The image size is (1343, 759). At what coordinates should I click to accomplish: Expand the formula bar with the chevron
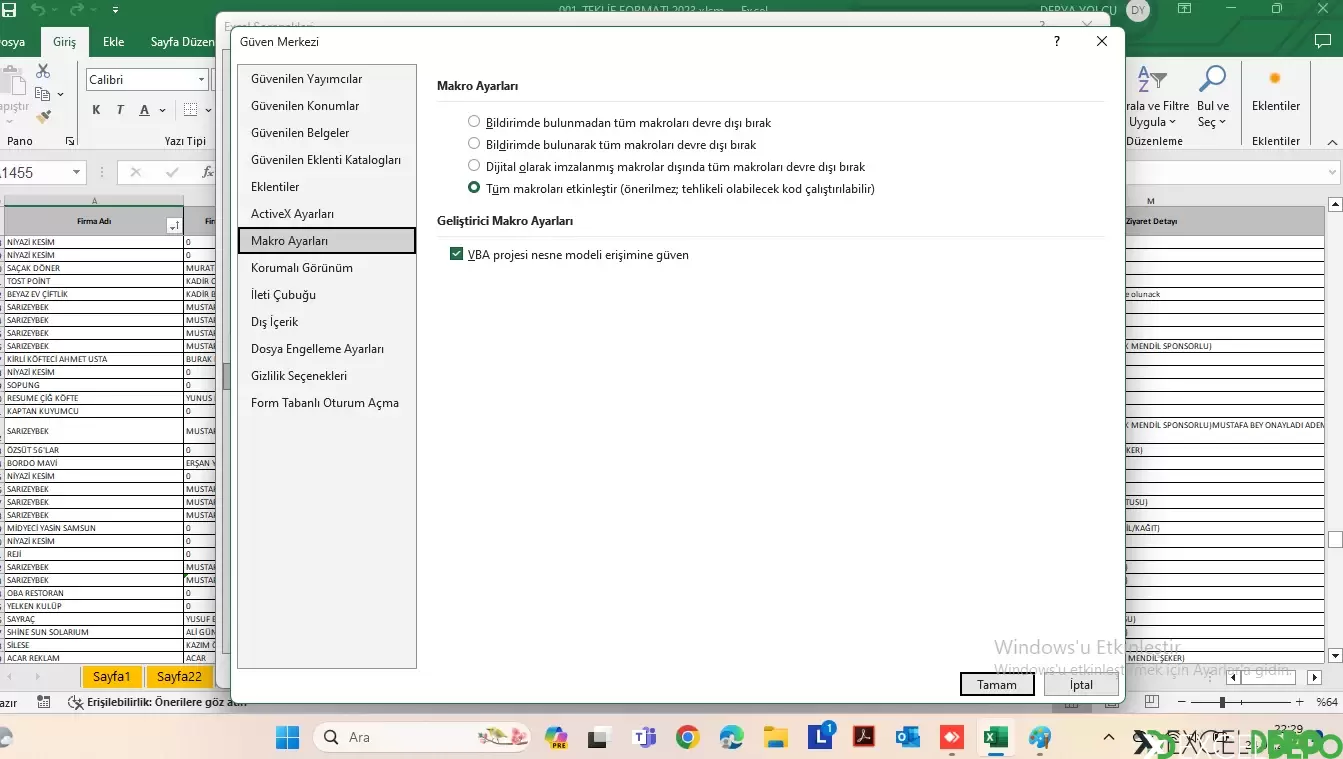pos(1333,172)
